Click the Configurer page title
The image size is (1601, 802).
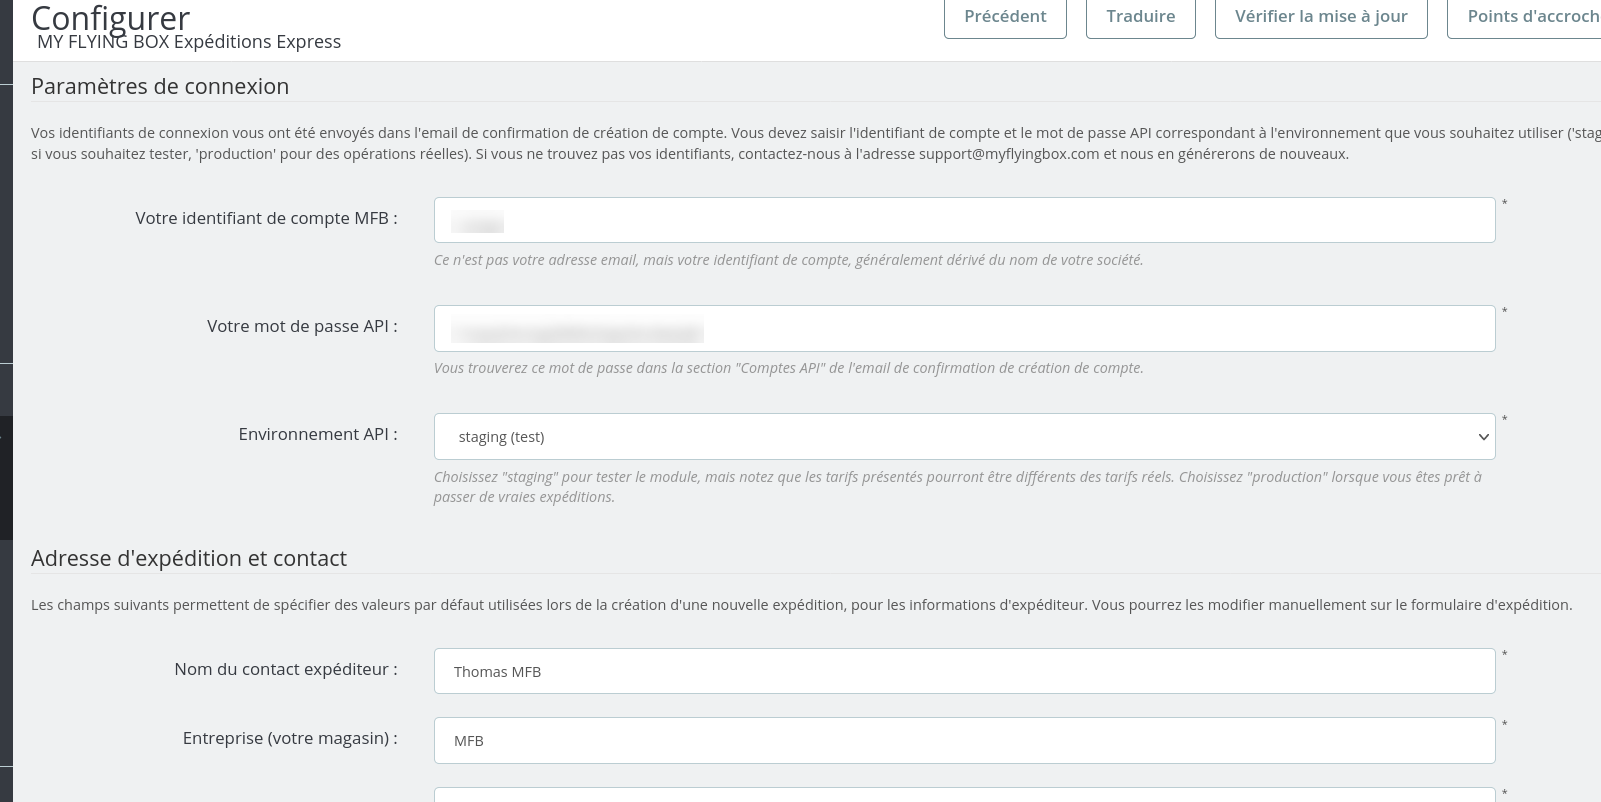tap(110, 17)
